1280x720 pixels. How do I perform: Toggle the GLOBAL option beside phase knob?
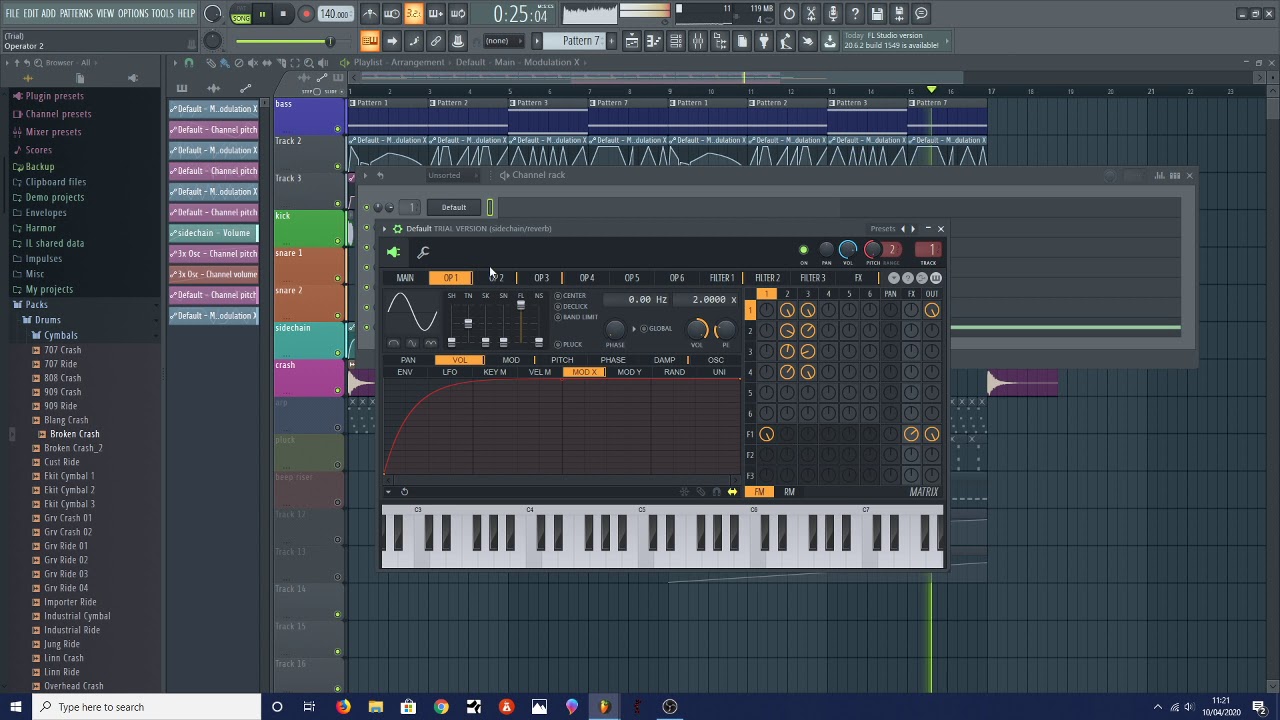point(657,329)
